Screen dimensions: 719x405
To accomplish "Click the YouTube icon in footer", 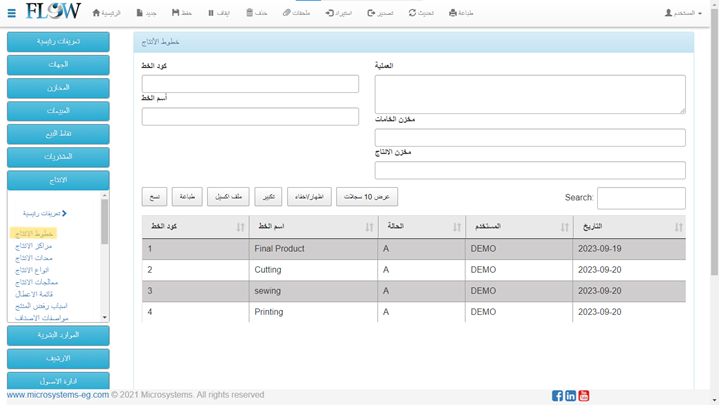I will click(584, 396).
